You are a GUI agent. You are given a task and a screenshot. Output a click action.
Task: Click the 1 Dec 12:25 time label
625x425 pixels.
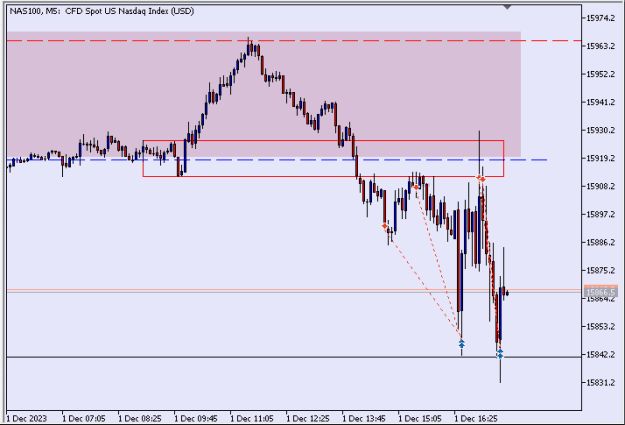(x=308, y=419)
